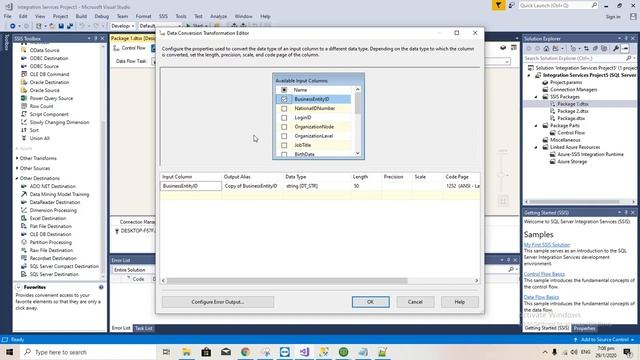This screenshot has width=640, height=360.
Task: Collapse Package Parts folder node
Action: point(536,126)
